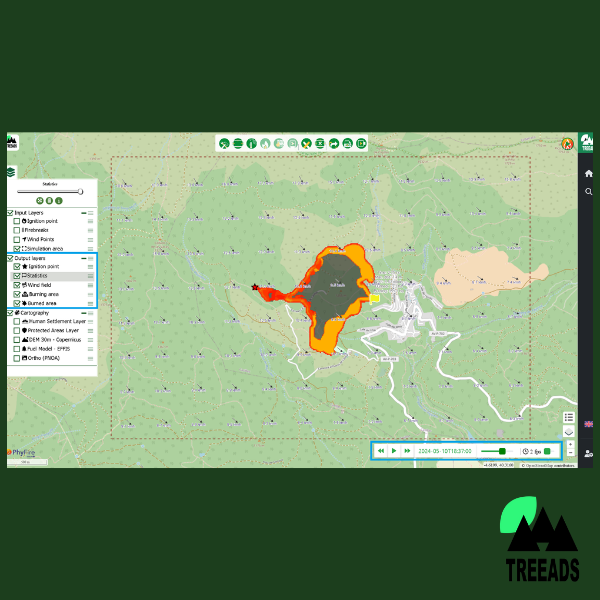The width and height of the screenshot is (600, 600).
Task: Toggle the Burned area layer checkbox
Action: tap(17, 303)
